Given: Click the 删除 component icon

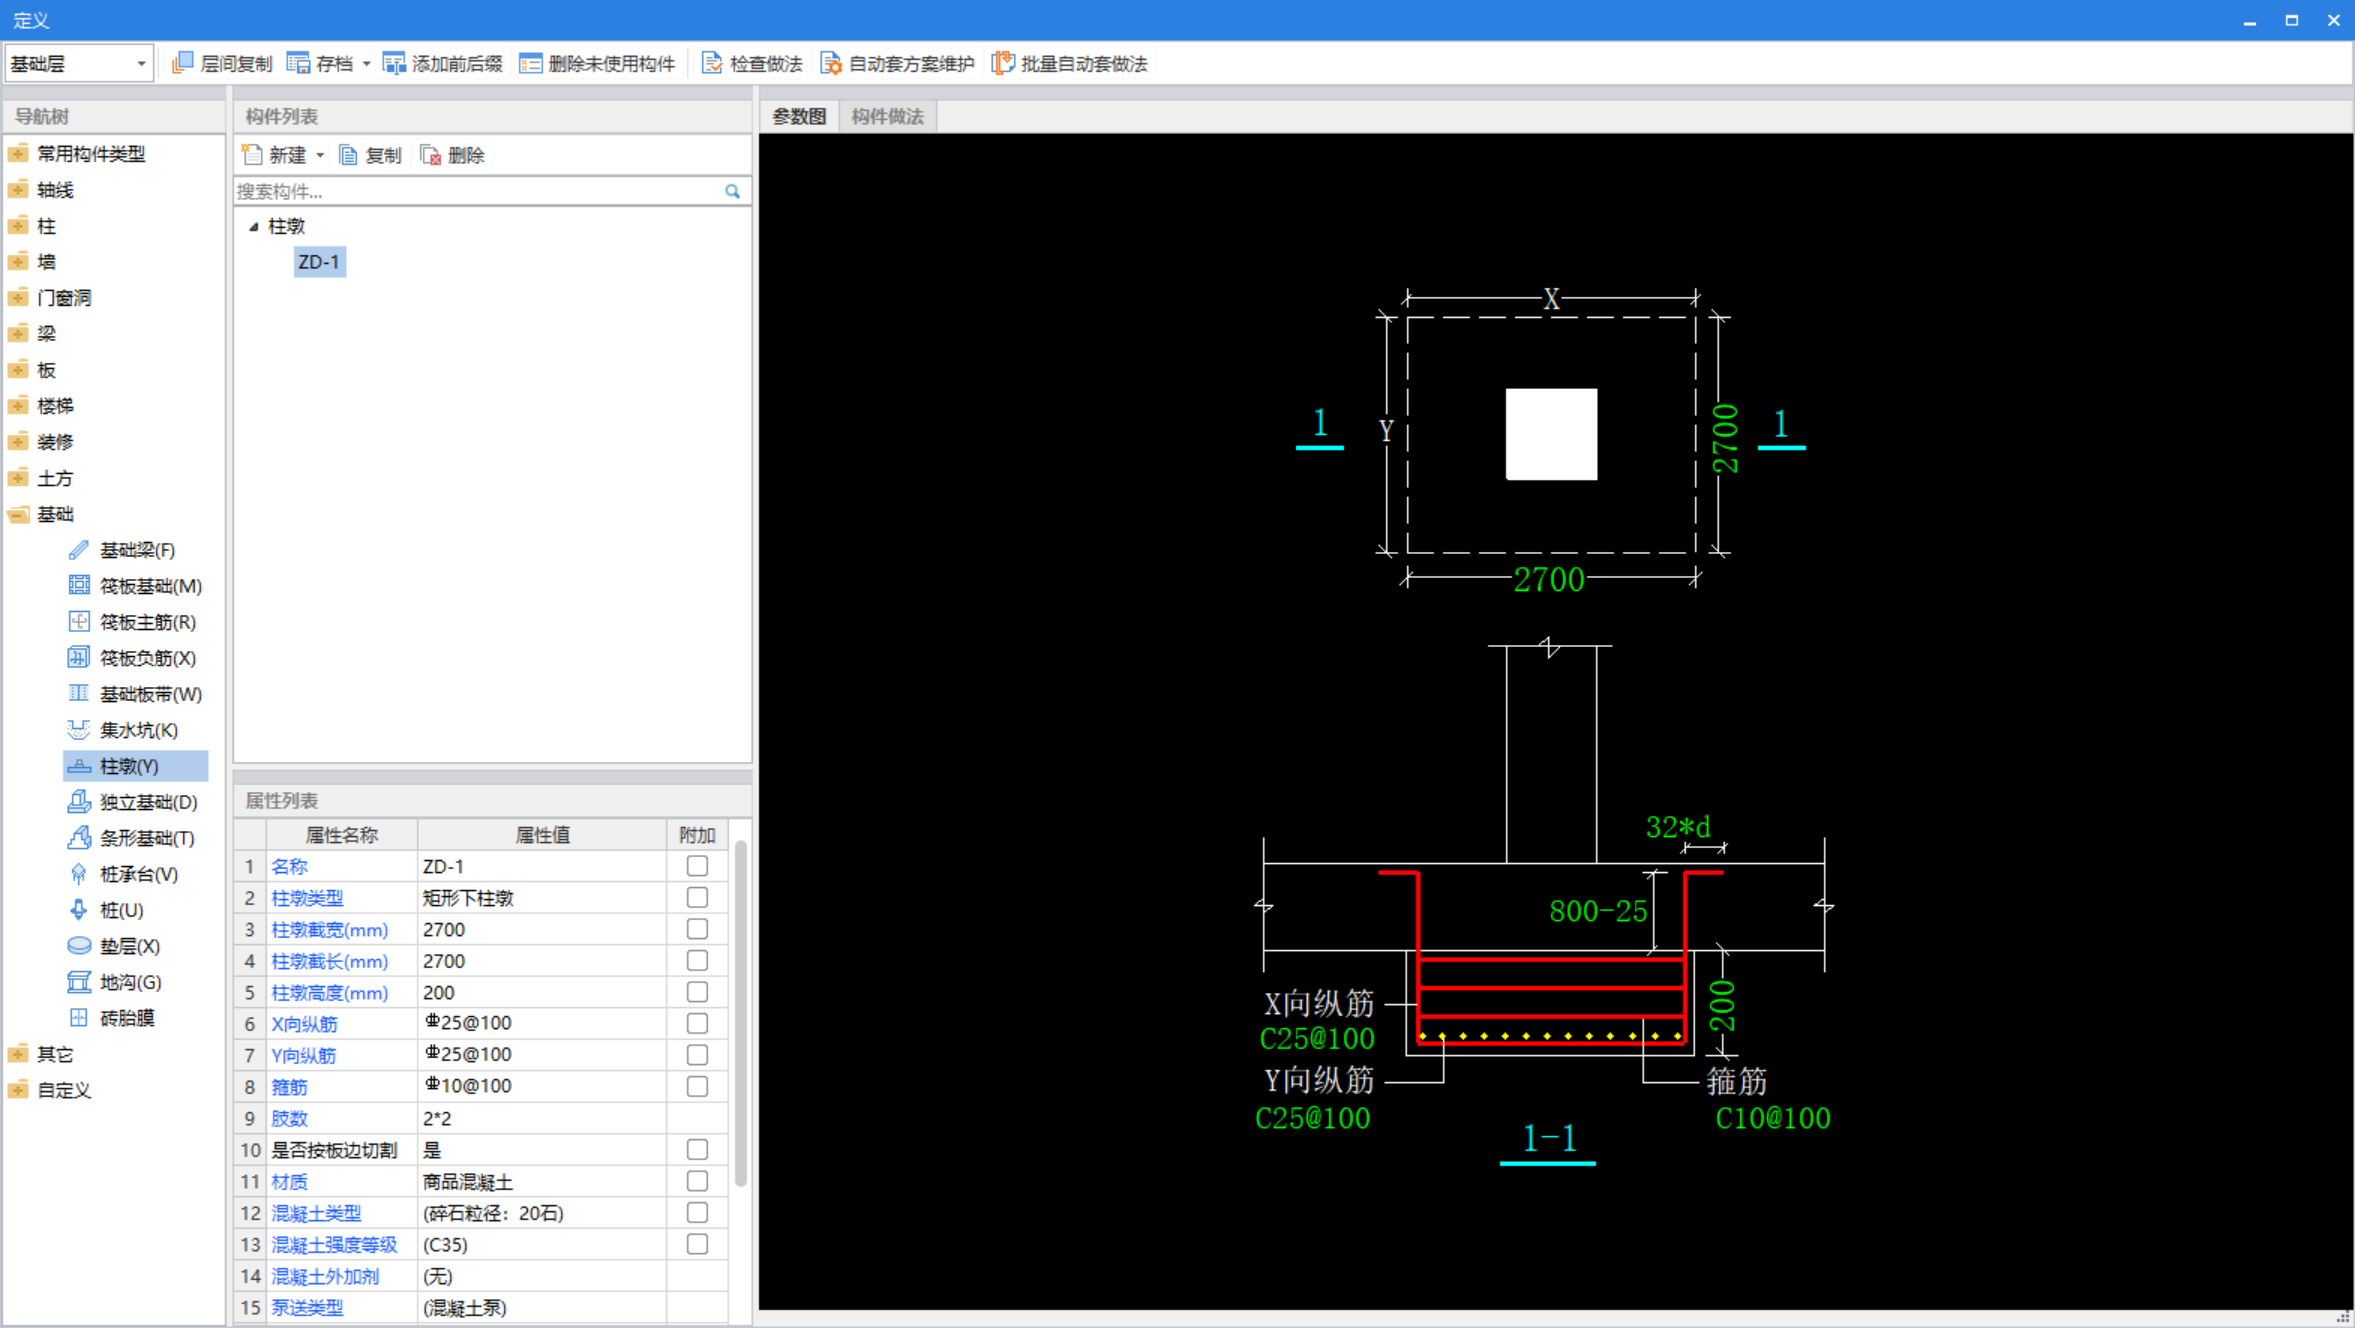Looking at the screenshot, I should coord(431,155).
